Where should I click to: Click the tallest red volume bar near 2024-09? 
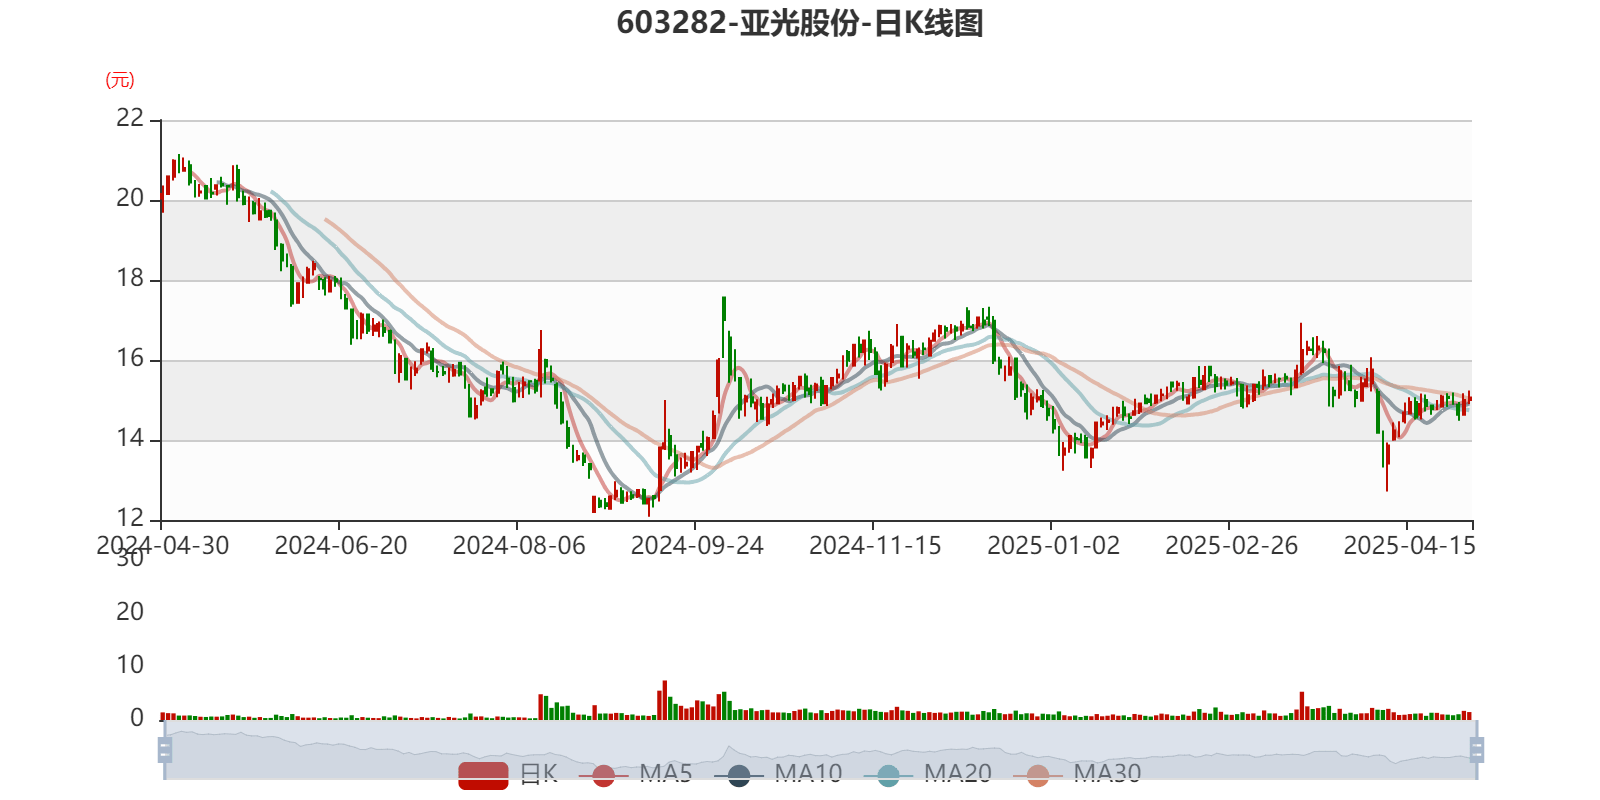[663, 699]
